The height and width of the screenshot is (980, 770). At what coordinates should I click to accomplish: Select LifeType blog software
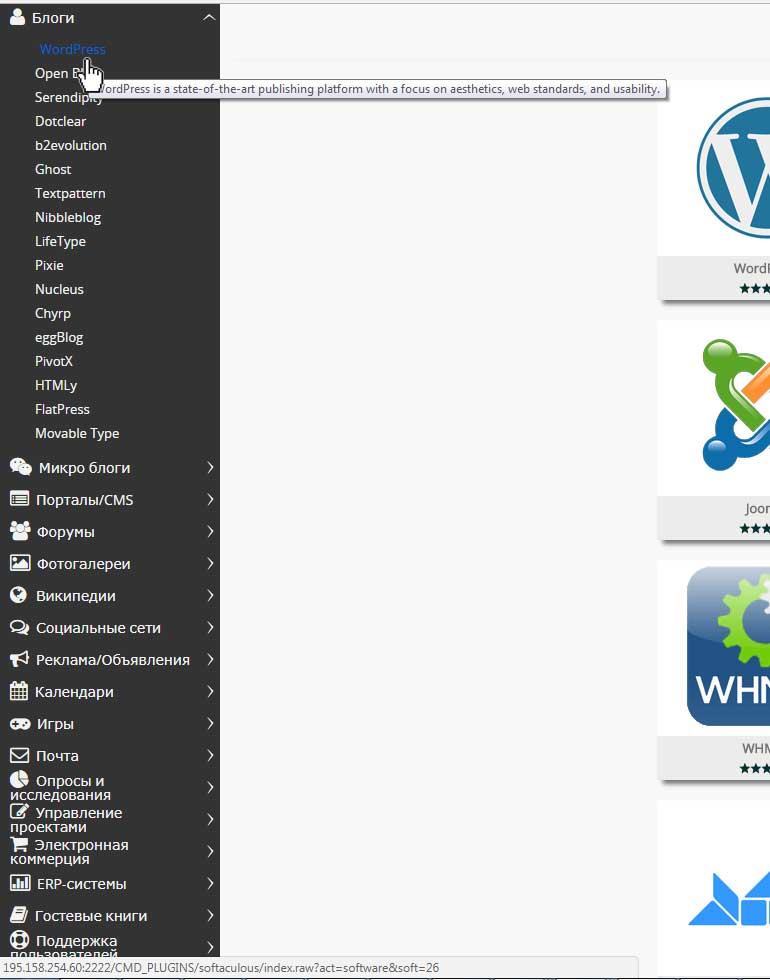tap(60, 241)
